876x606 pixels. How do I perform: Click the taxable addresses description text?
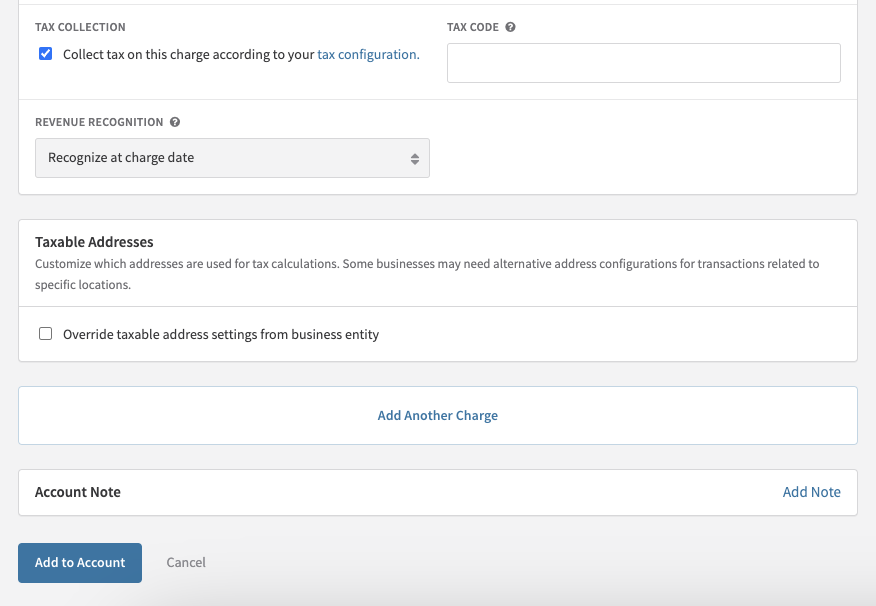427,274
